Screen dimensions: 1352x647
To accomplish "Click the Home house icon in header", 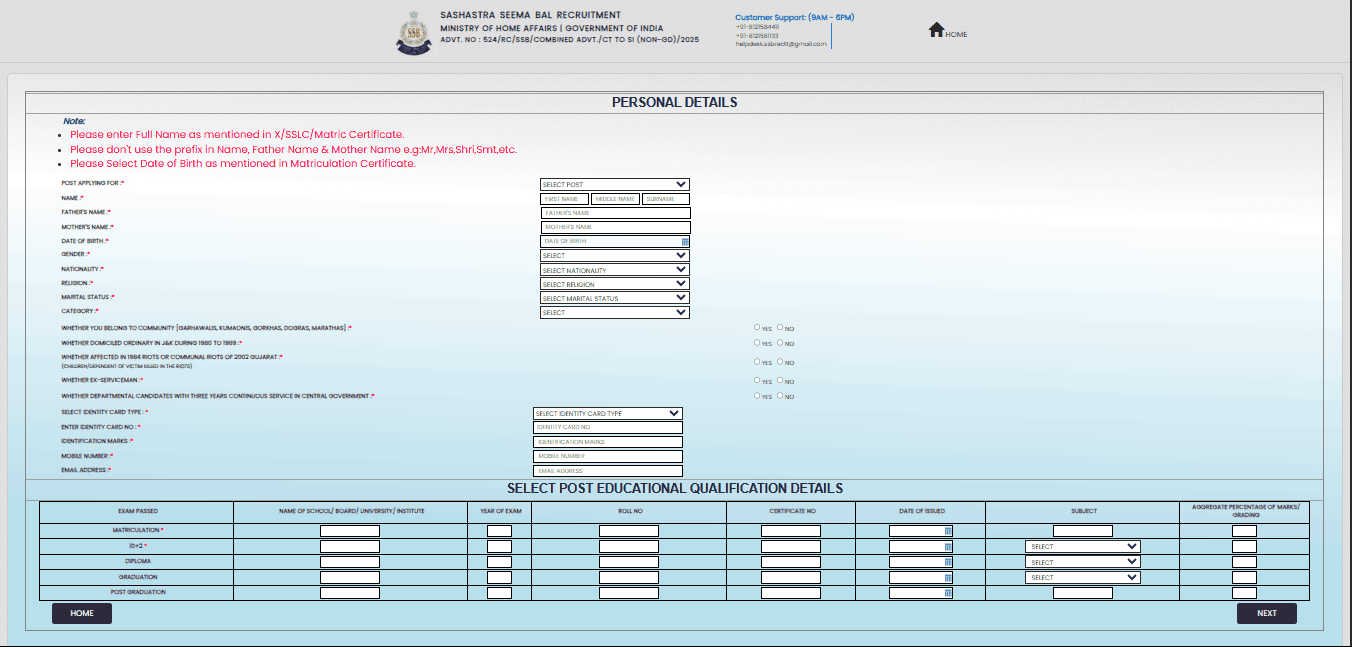I will pos(936,31).
